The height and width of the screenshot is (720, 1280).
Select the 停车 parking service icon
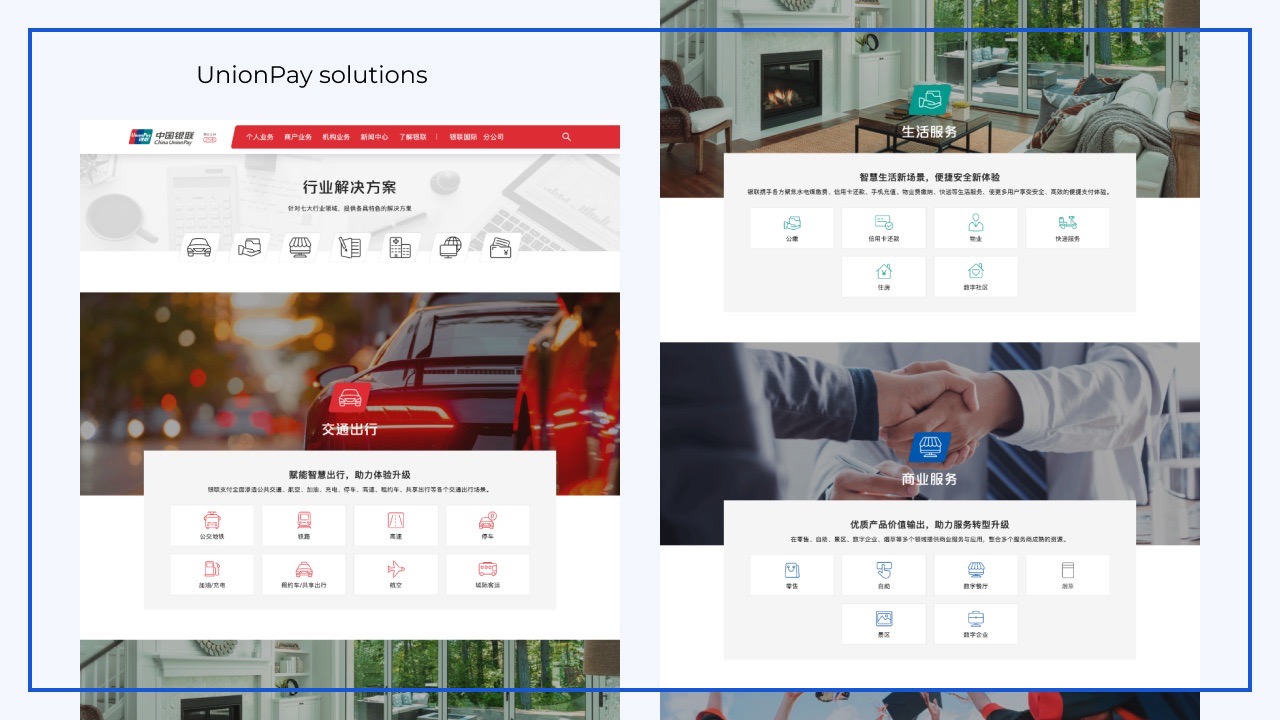pos(488,525)
